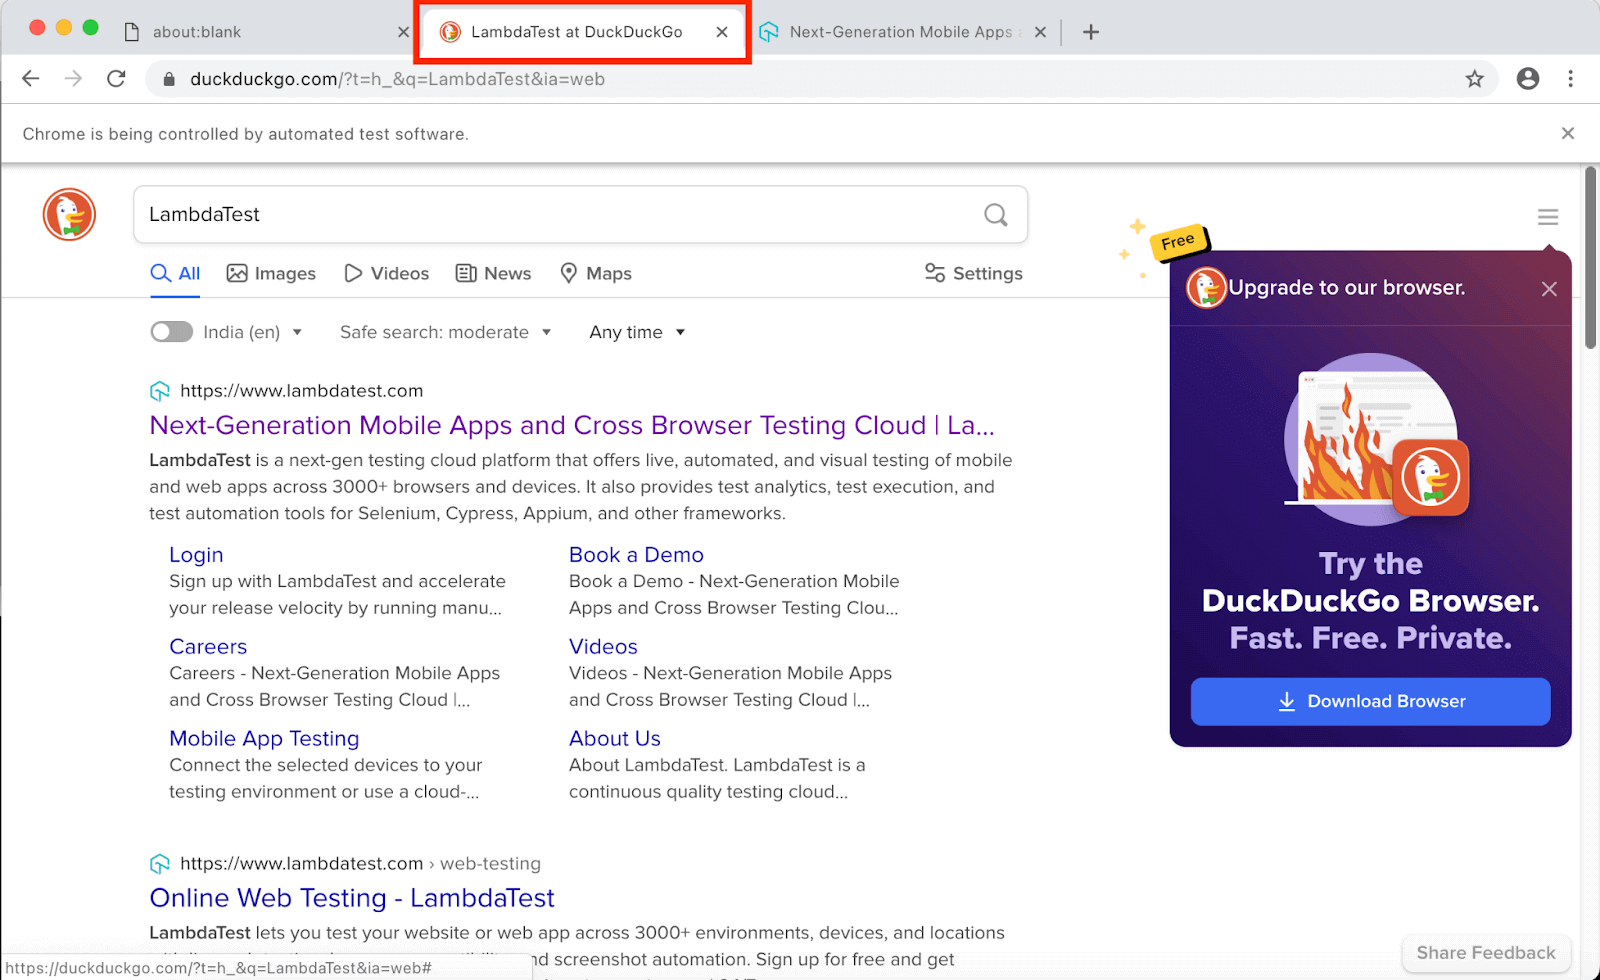
Task: Click the DuckDuckGo logo
Action: tap(69, 214)
